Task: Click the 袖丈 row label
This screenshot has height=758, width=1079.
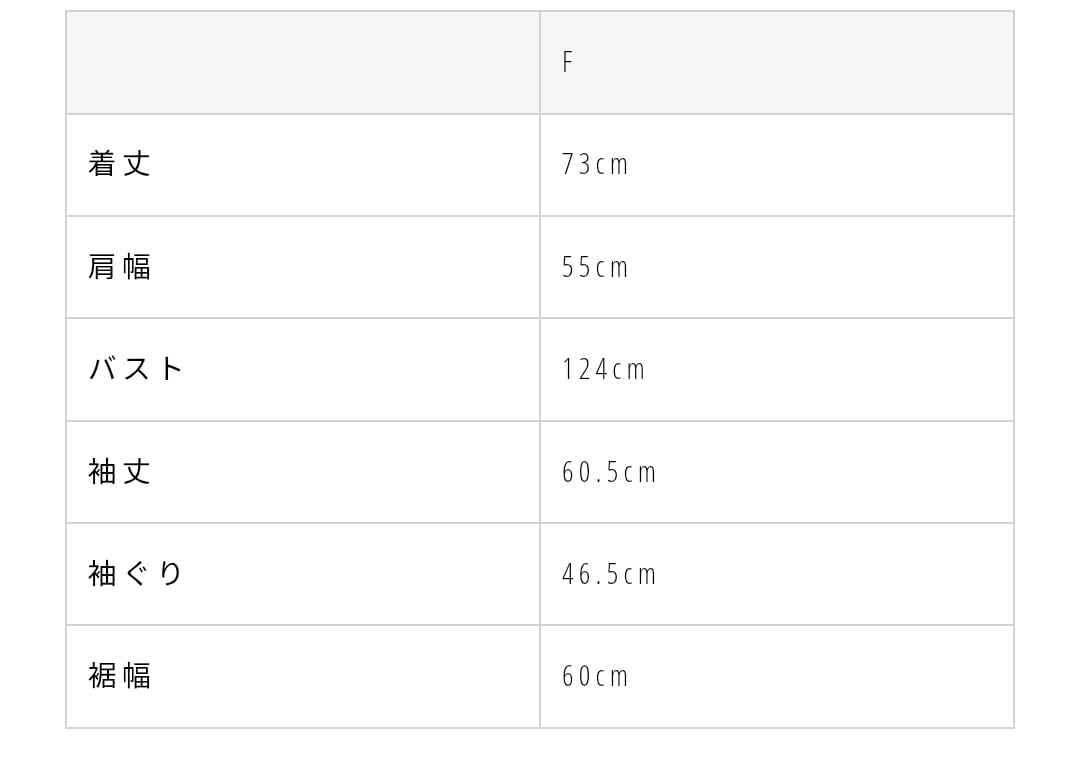Action: pyautogui.click(x=120, y=472)
